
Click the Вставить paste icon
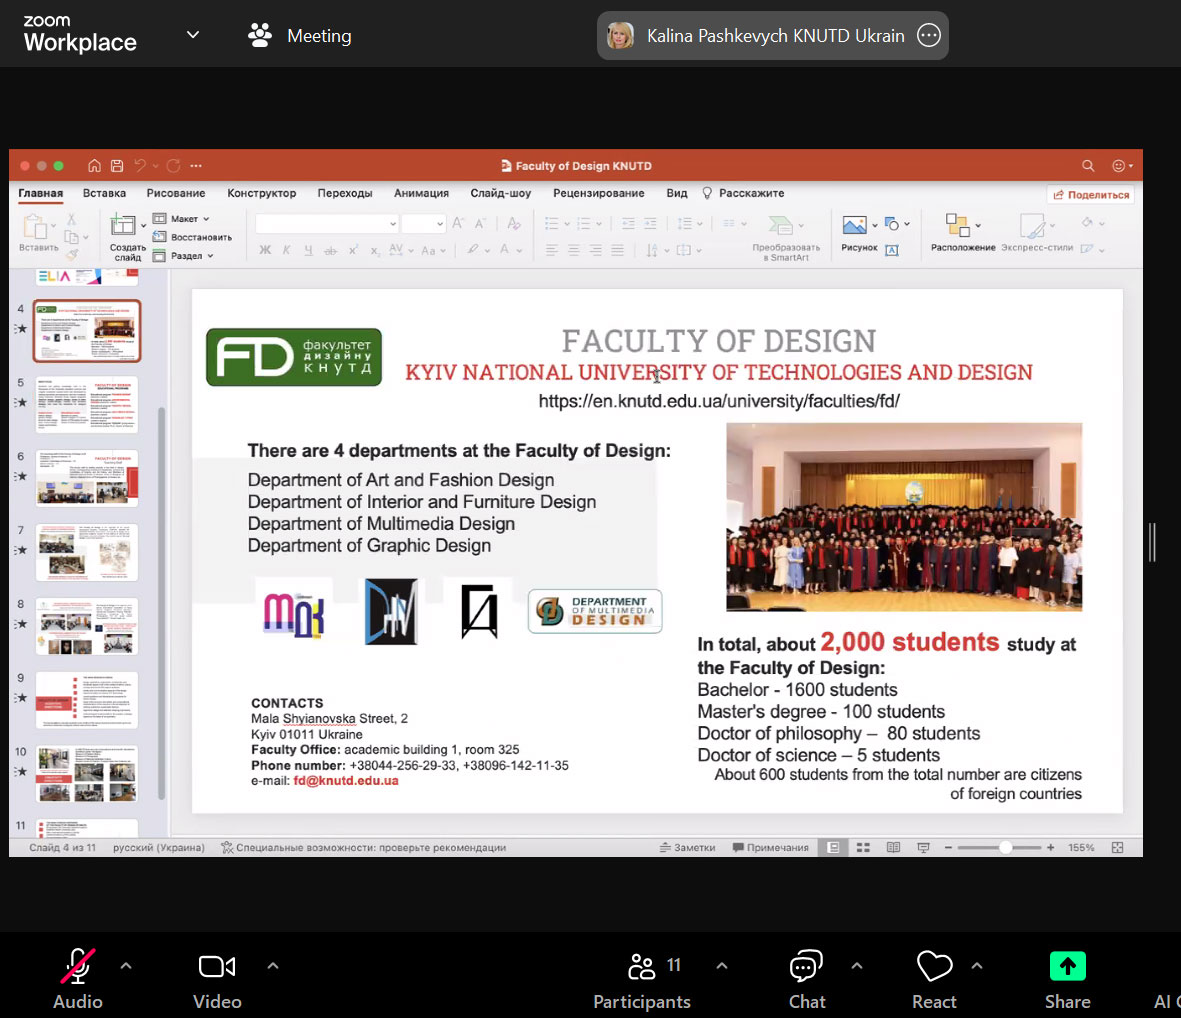pyautogui.click(x=35, y=226)
